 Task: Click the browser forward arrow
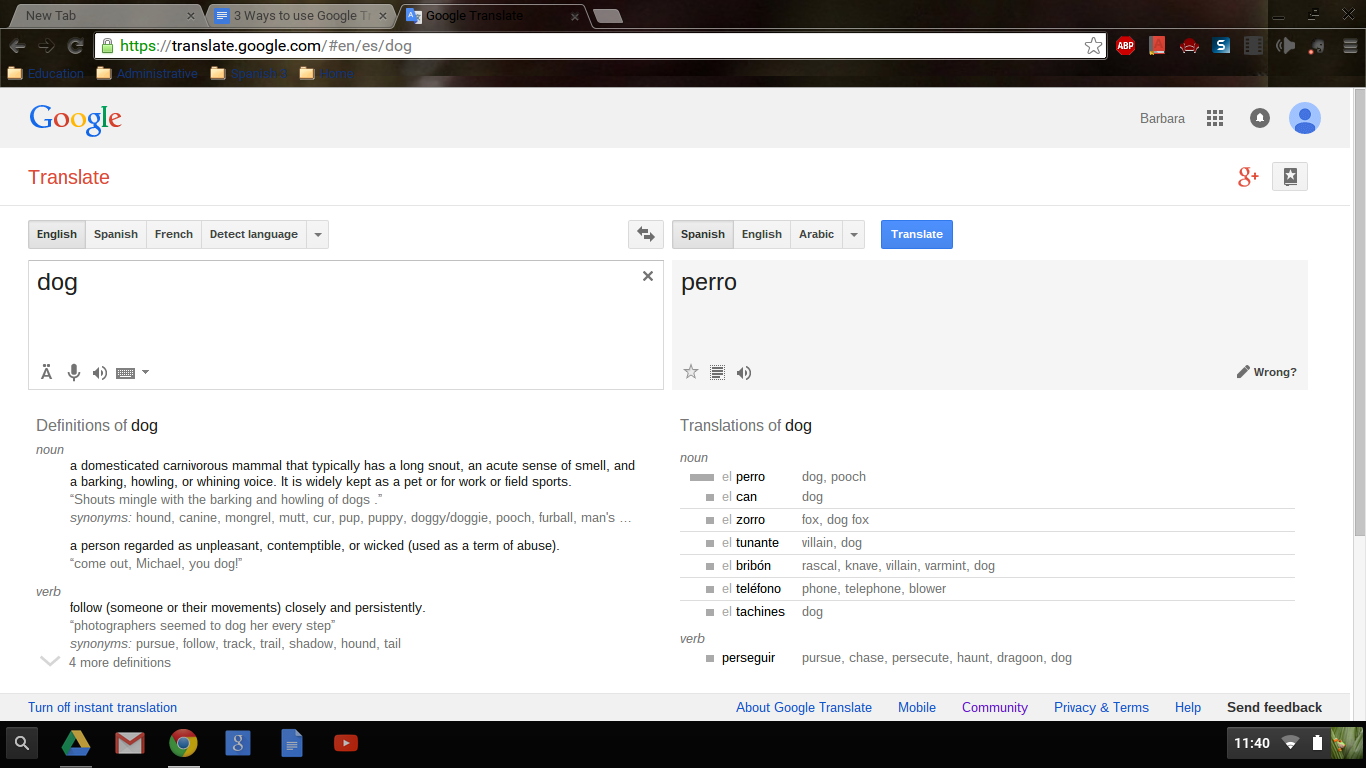[x=46, y=46]
